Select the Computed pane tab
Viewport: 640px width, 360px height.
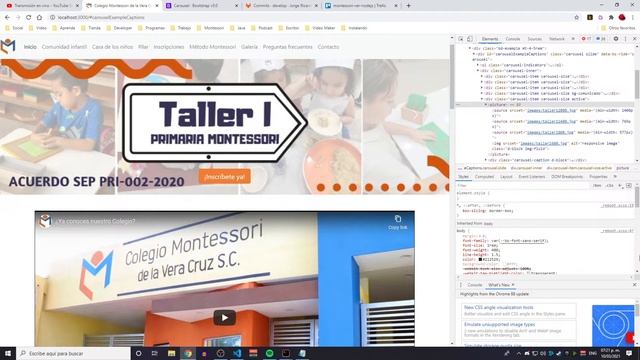click(484, 177)
